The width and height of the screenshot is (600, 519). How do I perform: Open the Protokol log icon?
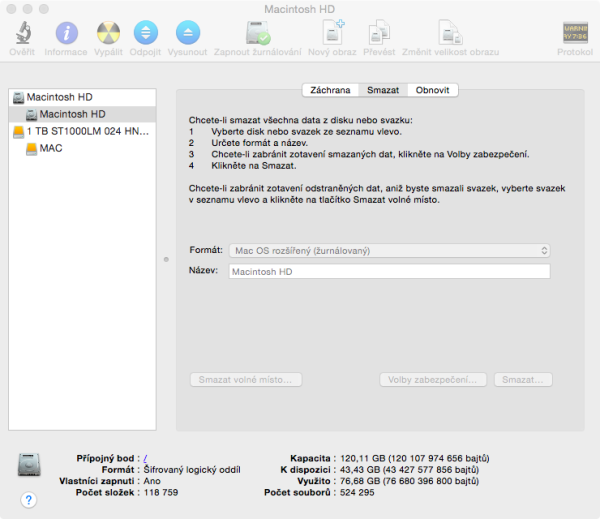tap(575, 34)
